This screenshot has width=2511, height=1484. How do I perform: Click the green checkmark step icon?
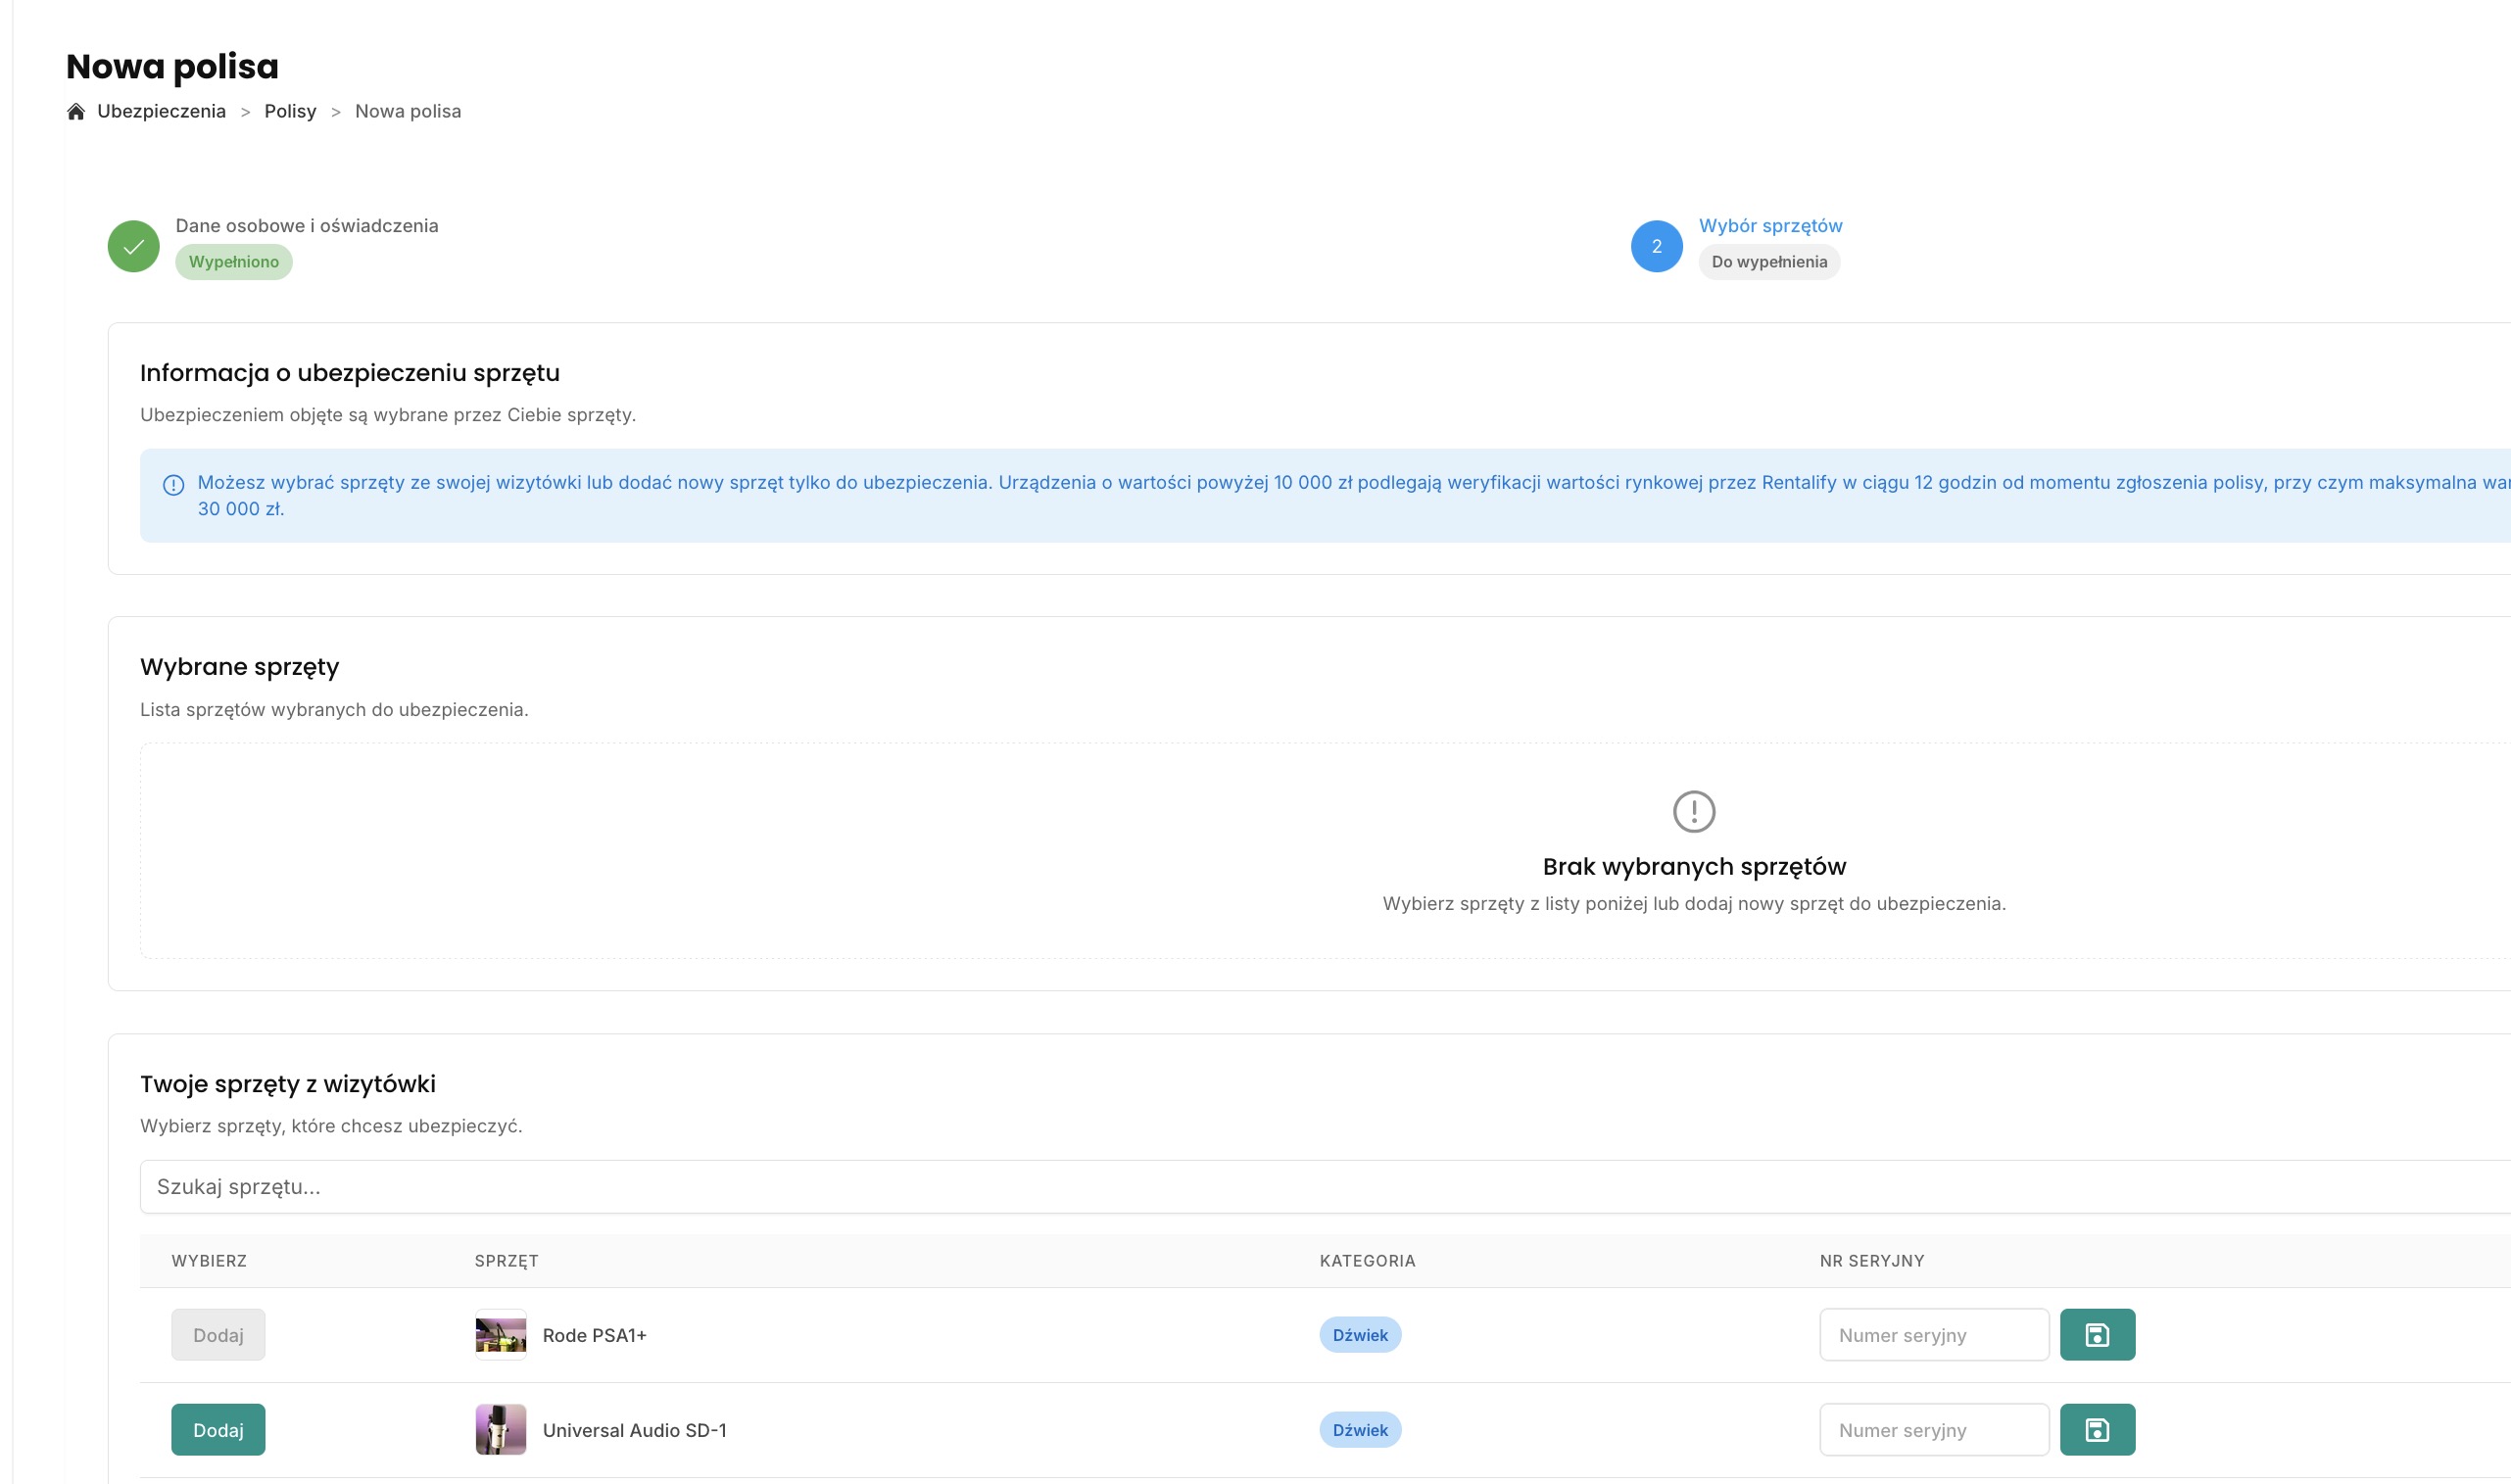click(x=134, y=246)
